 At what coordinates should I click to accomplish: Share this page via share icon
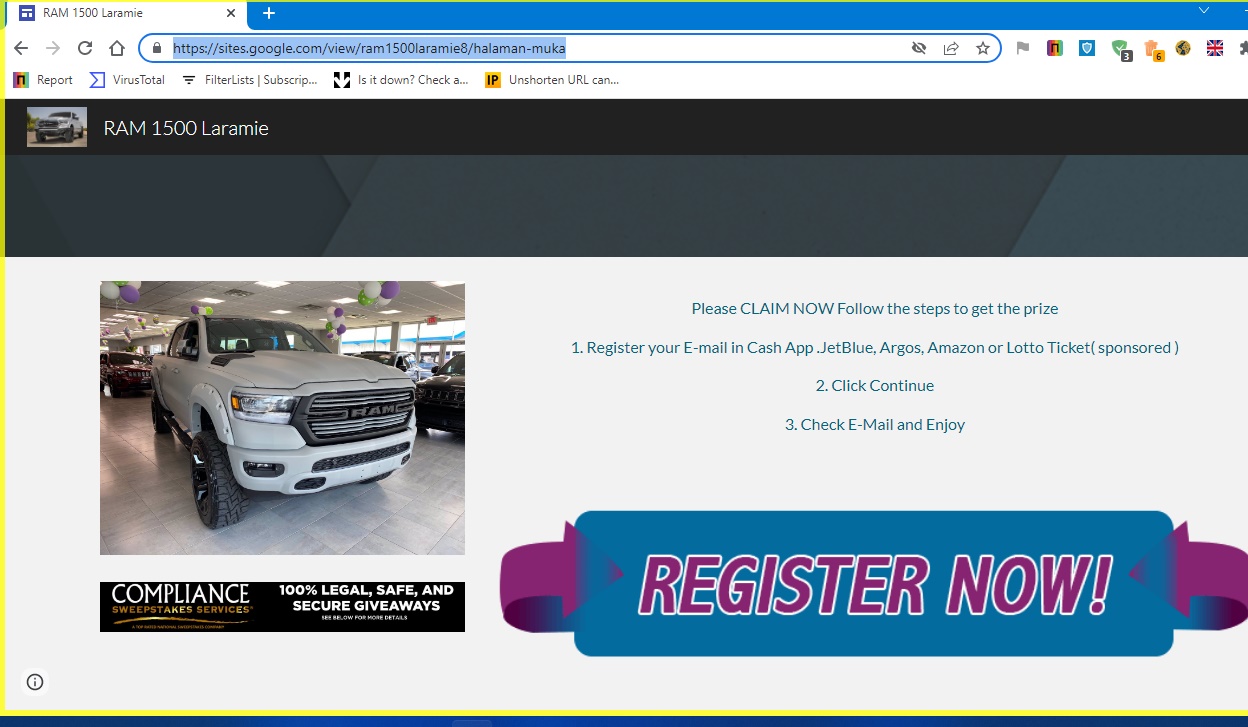pyautogui.click(x=951, y=48)
